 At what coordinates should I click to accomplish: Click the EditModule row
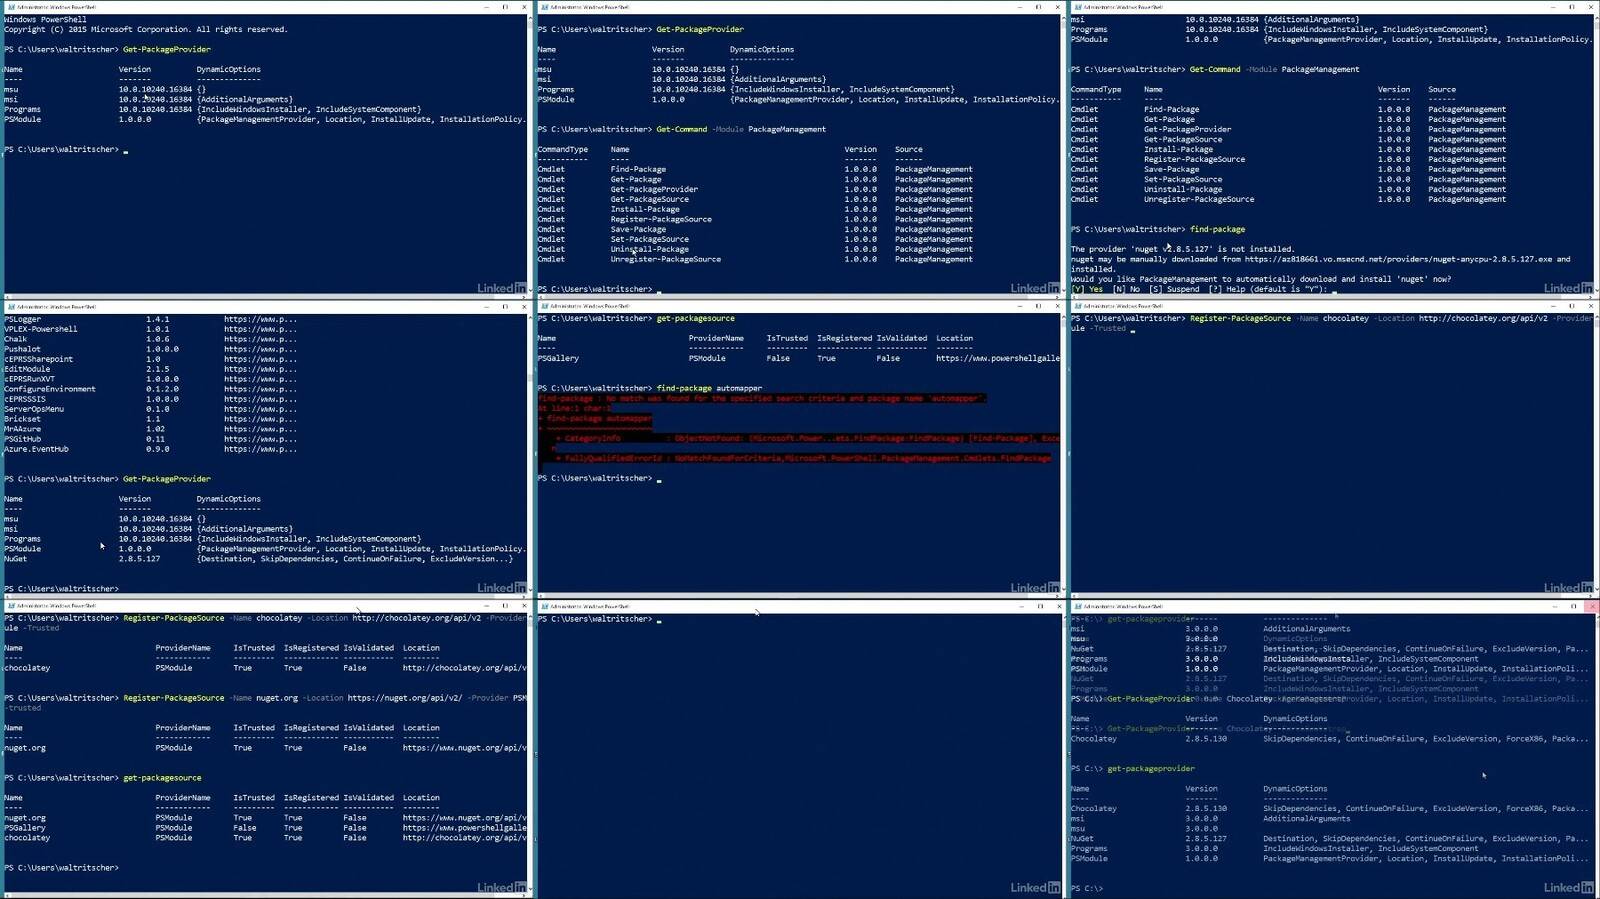(x=150, y=369)
